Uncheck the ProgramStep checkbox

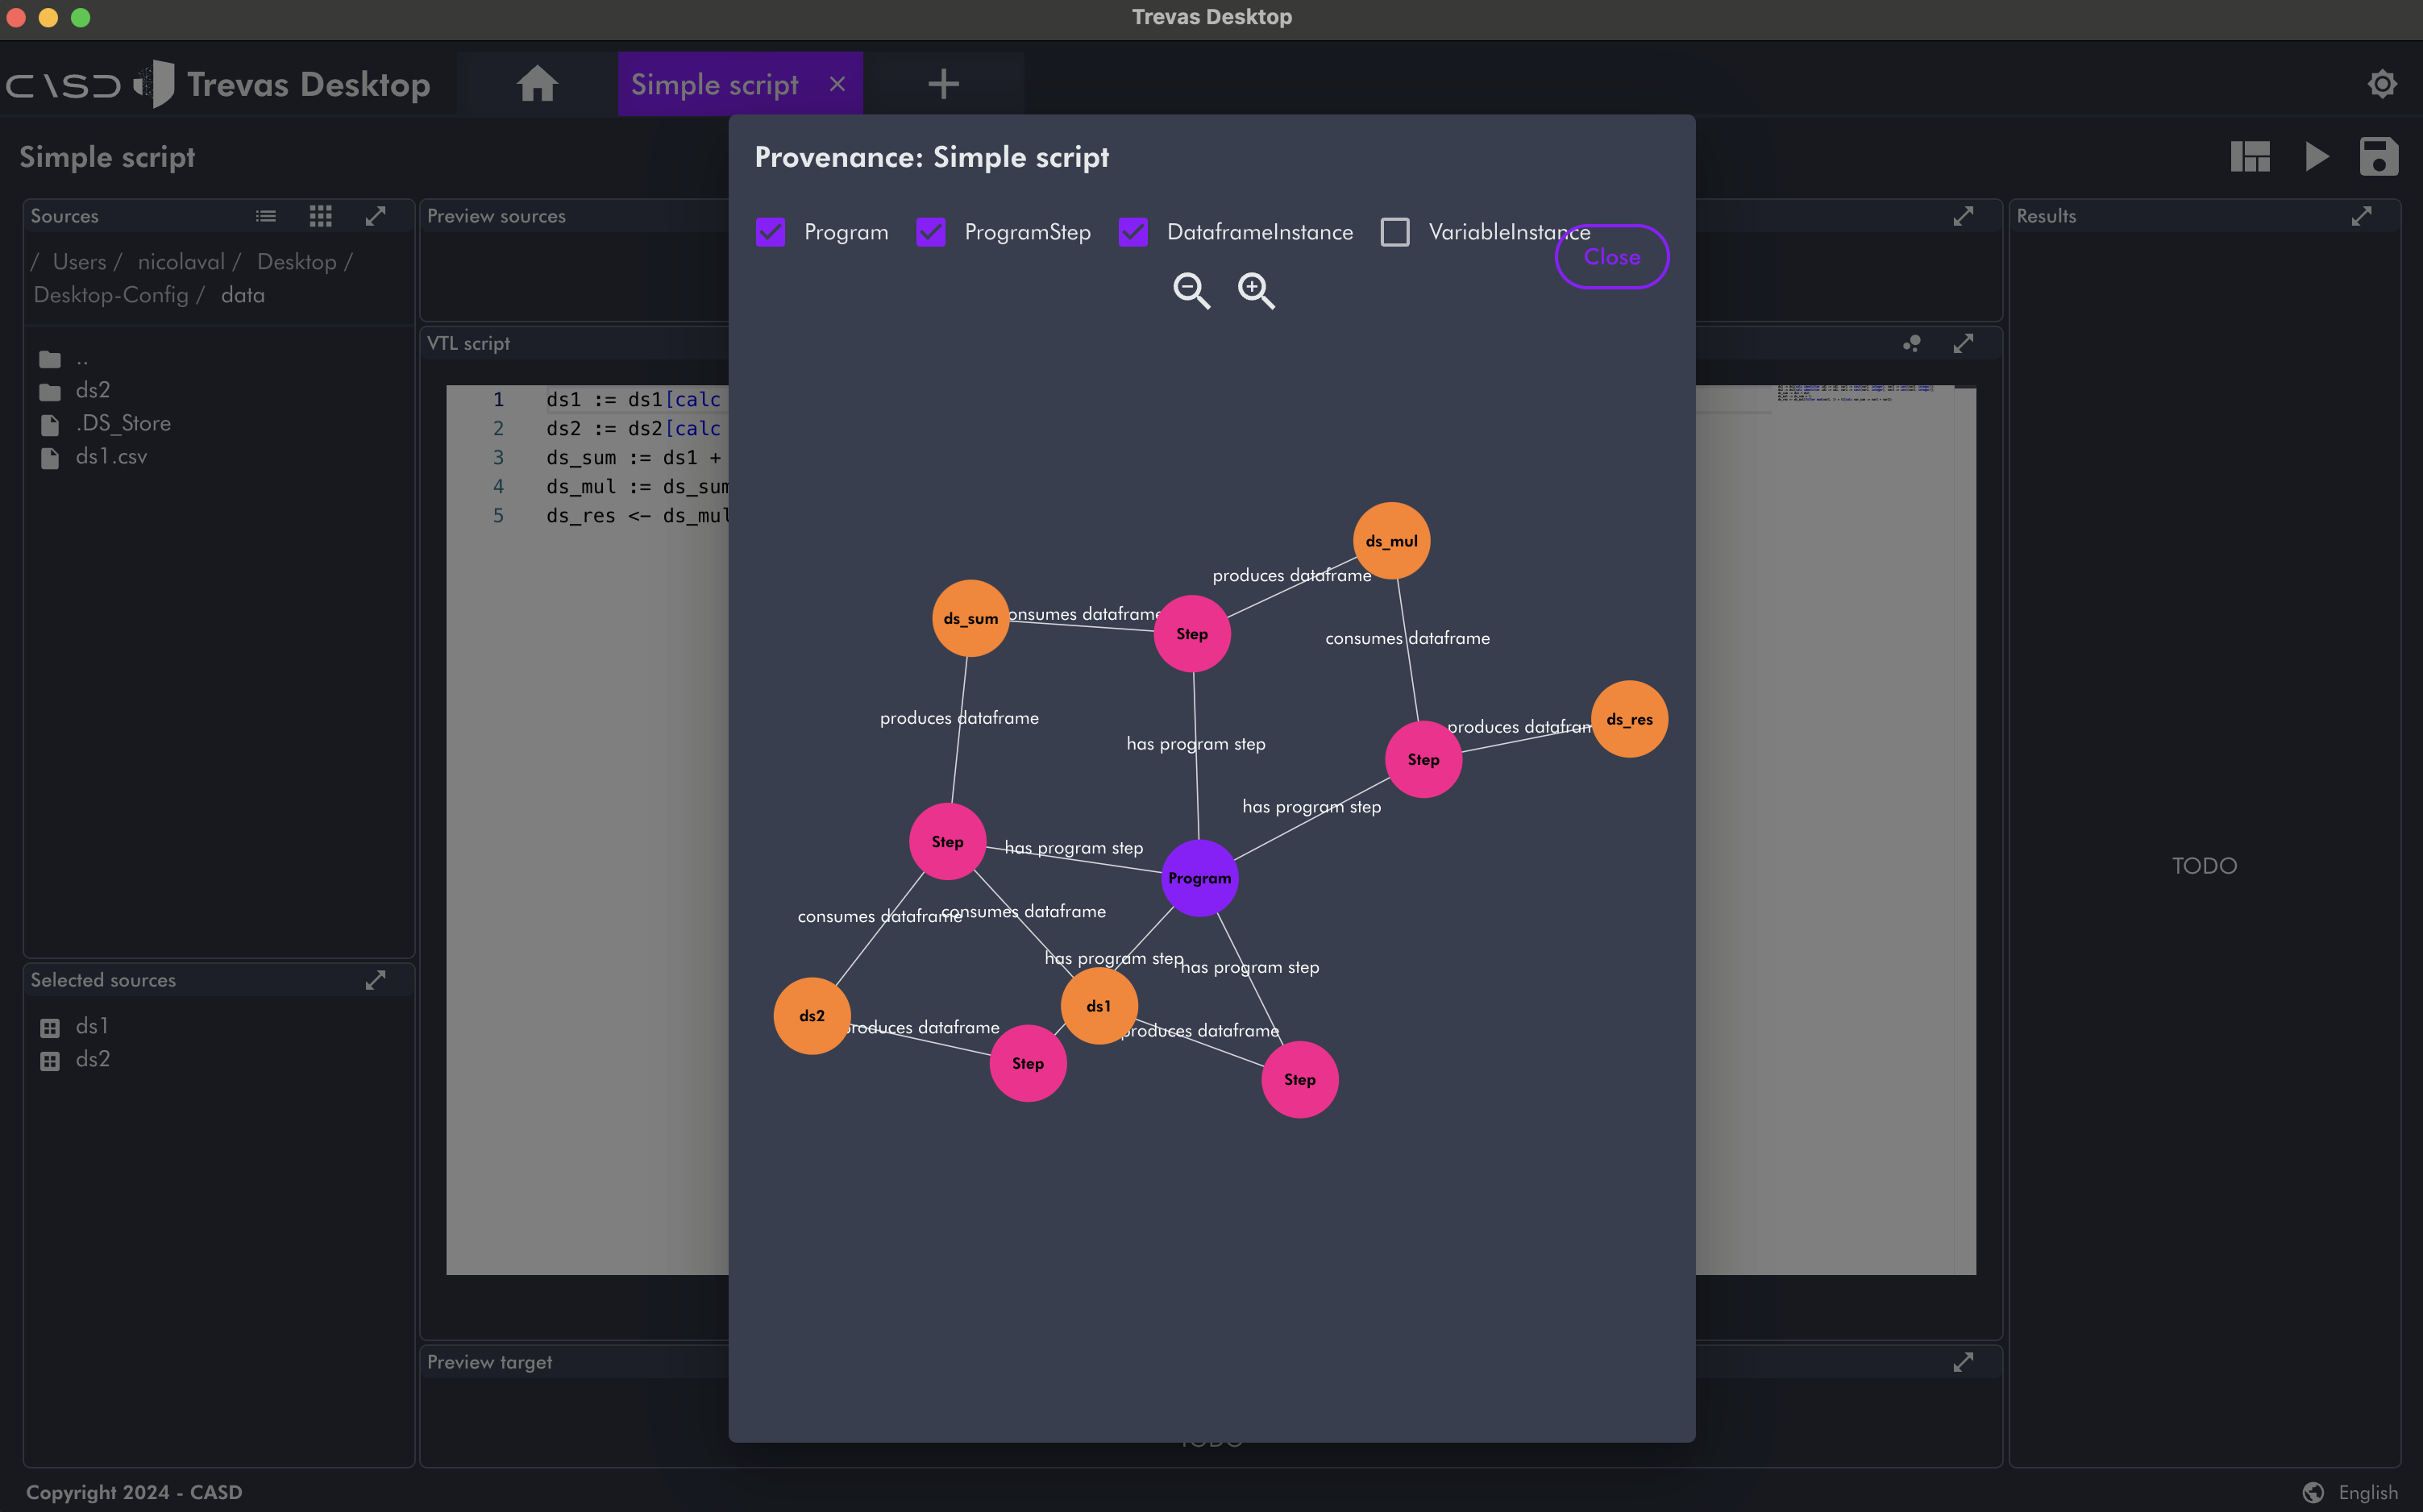[x=931, y=232]
